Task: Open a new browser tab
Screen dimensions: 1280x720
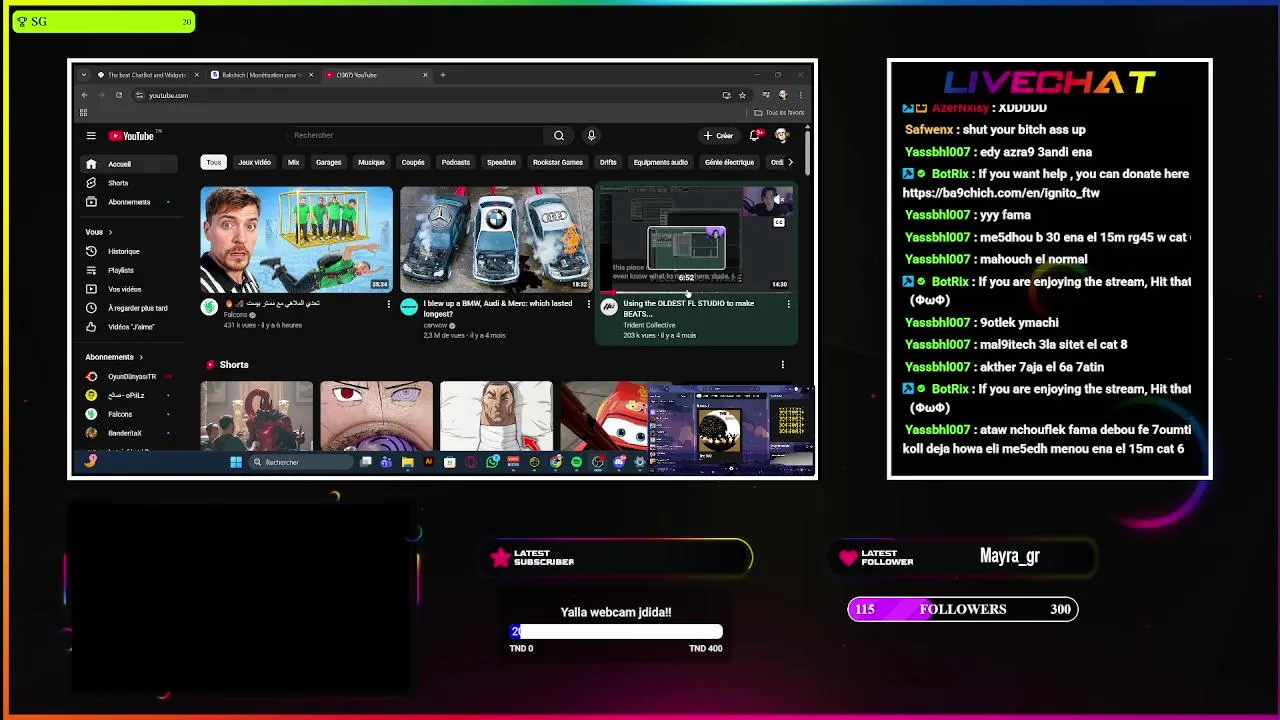Action: pyautogui.click(x=443, y=75)
